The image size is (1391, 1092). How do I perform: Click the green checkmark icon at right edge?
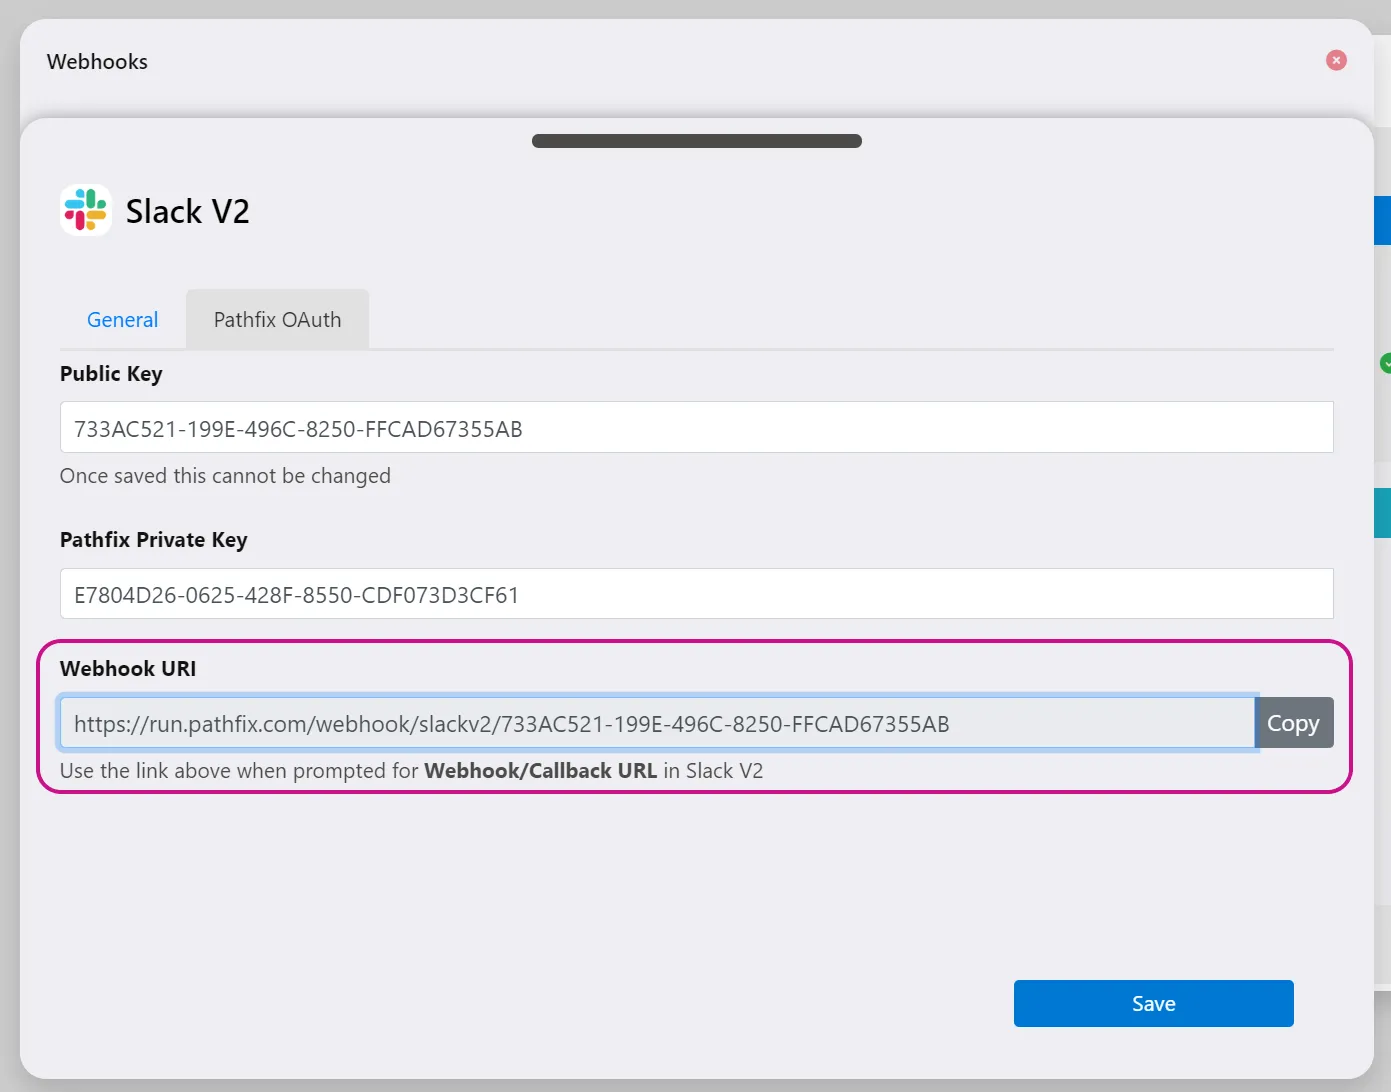[x=1385, y=363]
